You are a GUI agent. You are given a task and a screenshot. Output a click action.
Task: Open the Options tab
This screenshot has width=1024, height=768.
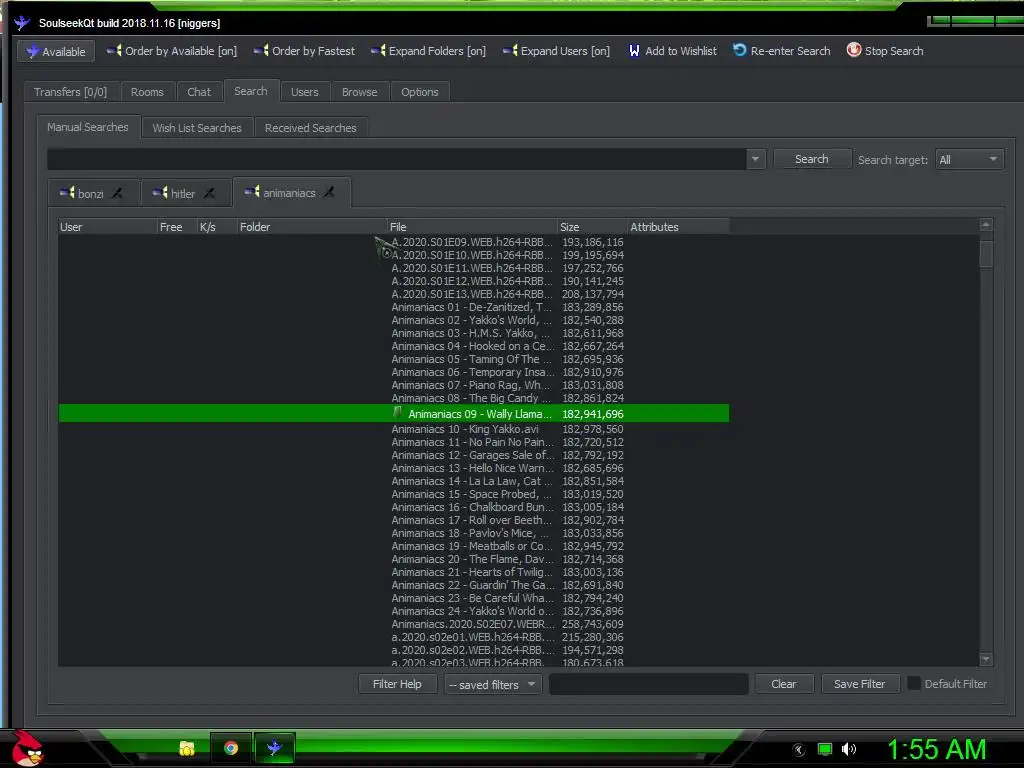pos(419,92)
